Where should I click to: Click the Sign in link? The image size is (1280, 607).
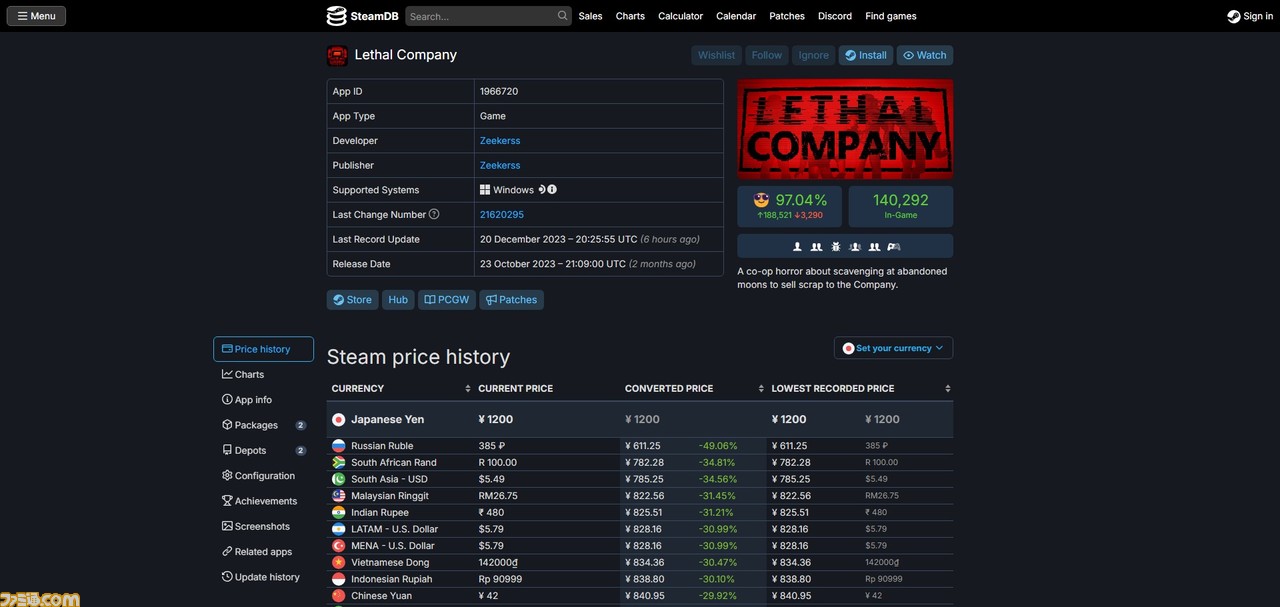1250,16
